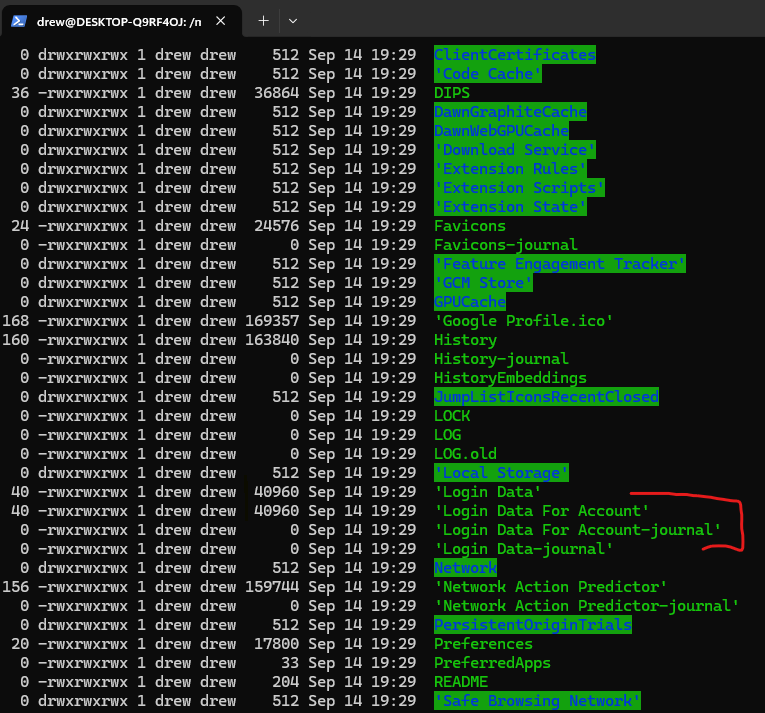Click the LOG file name
Screen dimensions: 765x713
(447, 435)
